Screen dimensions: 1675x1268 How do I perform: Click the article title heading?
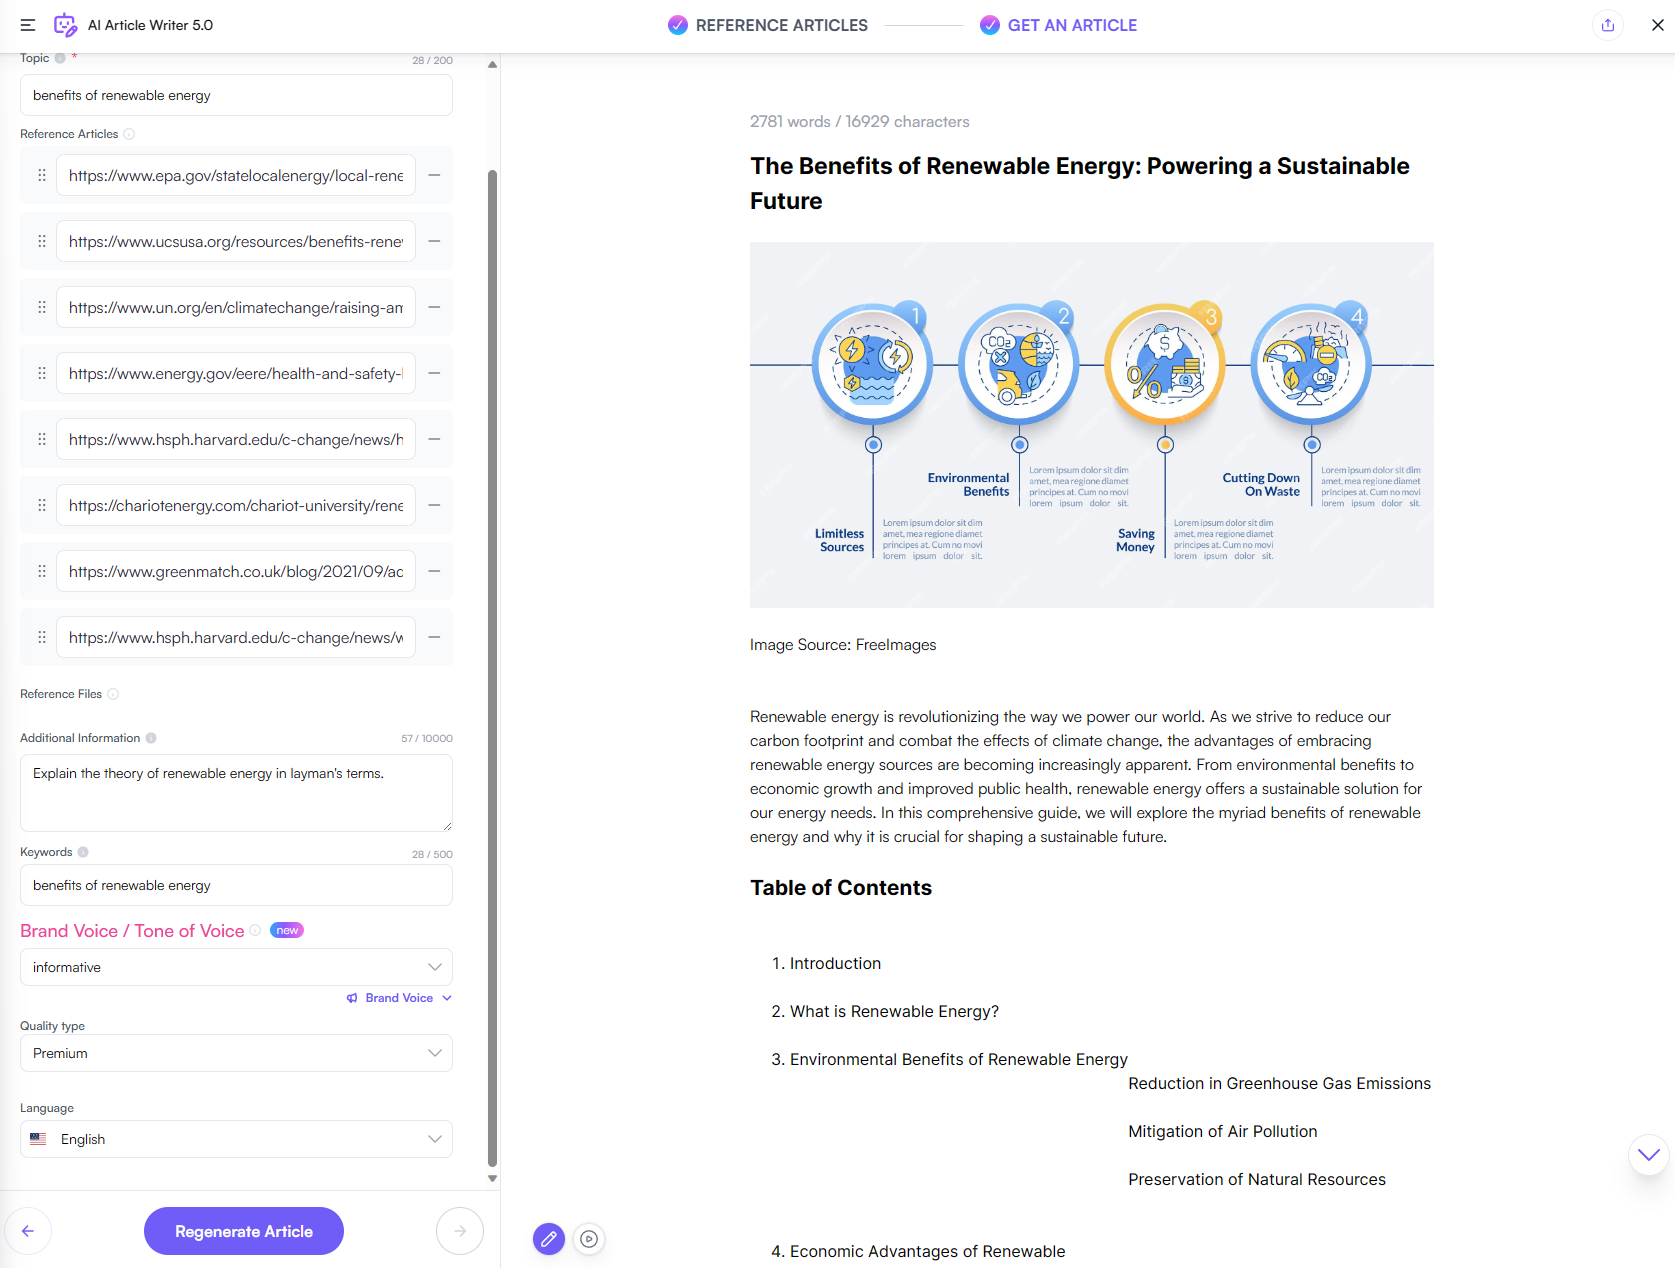pyautogui.click(x=1080, y=183)
